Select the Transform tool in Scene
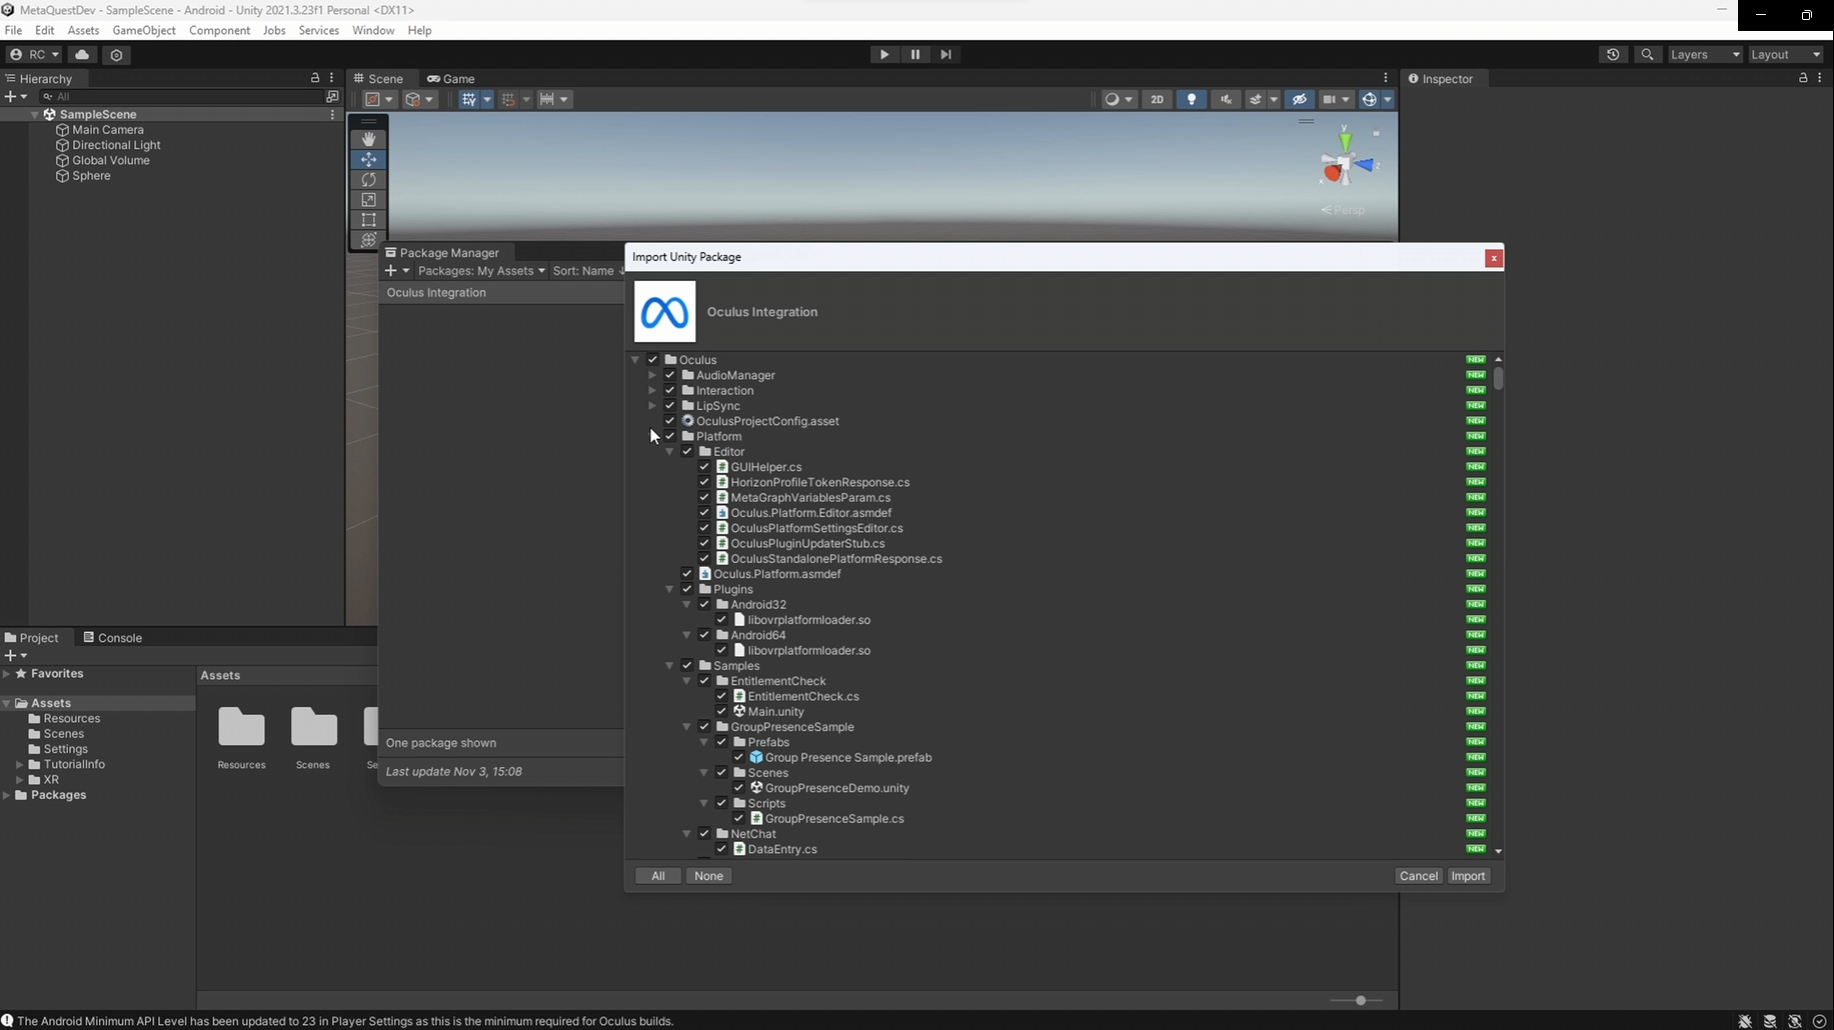This screenshot has width=1834, height=1030. [369, 240]
